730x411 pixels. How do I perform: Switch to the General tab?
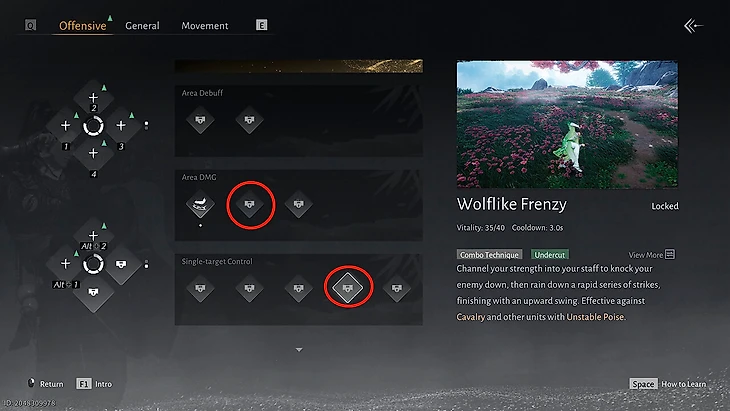142,26
